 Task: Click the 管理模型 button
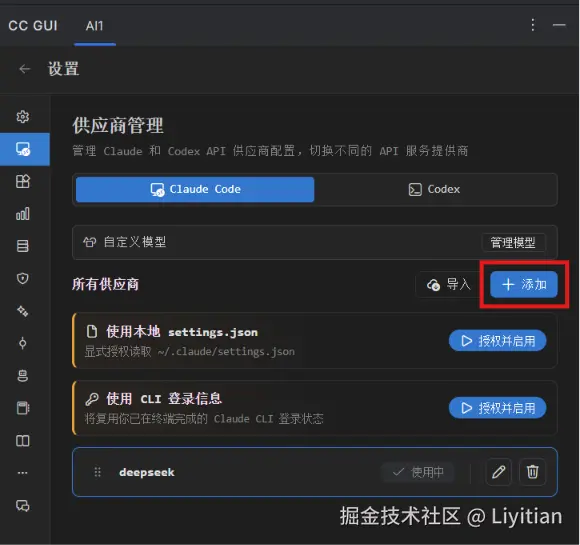tap(513, 243)
